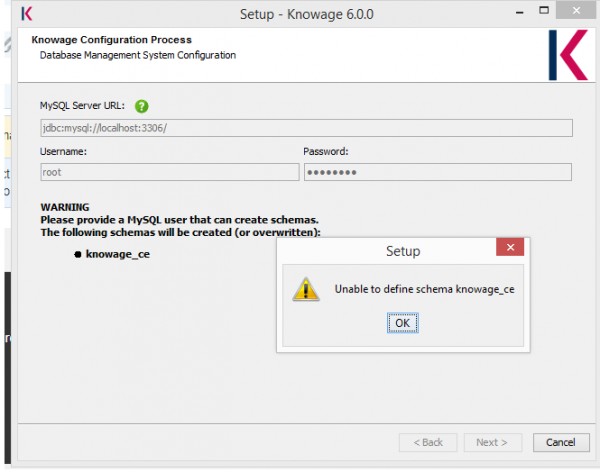
Task: Close the Setup error dialog
Action: pos(510,247)
